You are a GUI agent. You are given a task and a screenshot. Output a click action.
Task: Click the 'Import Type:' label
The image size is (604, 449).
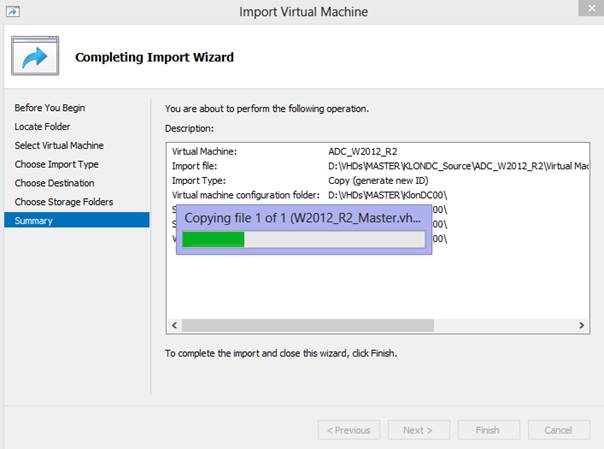pos(199,181)
